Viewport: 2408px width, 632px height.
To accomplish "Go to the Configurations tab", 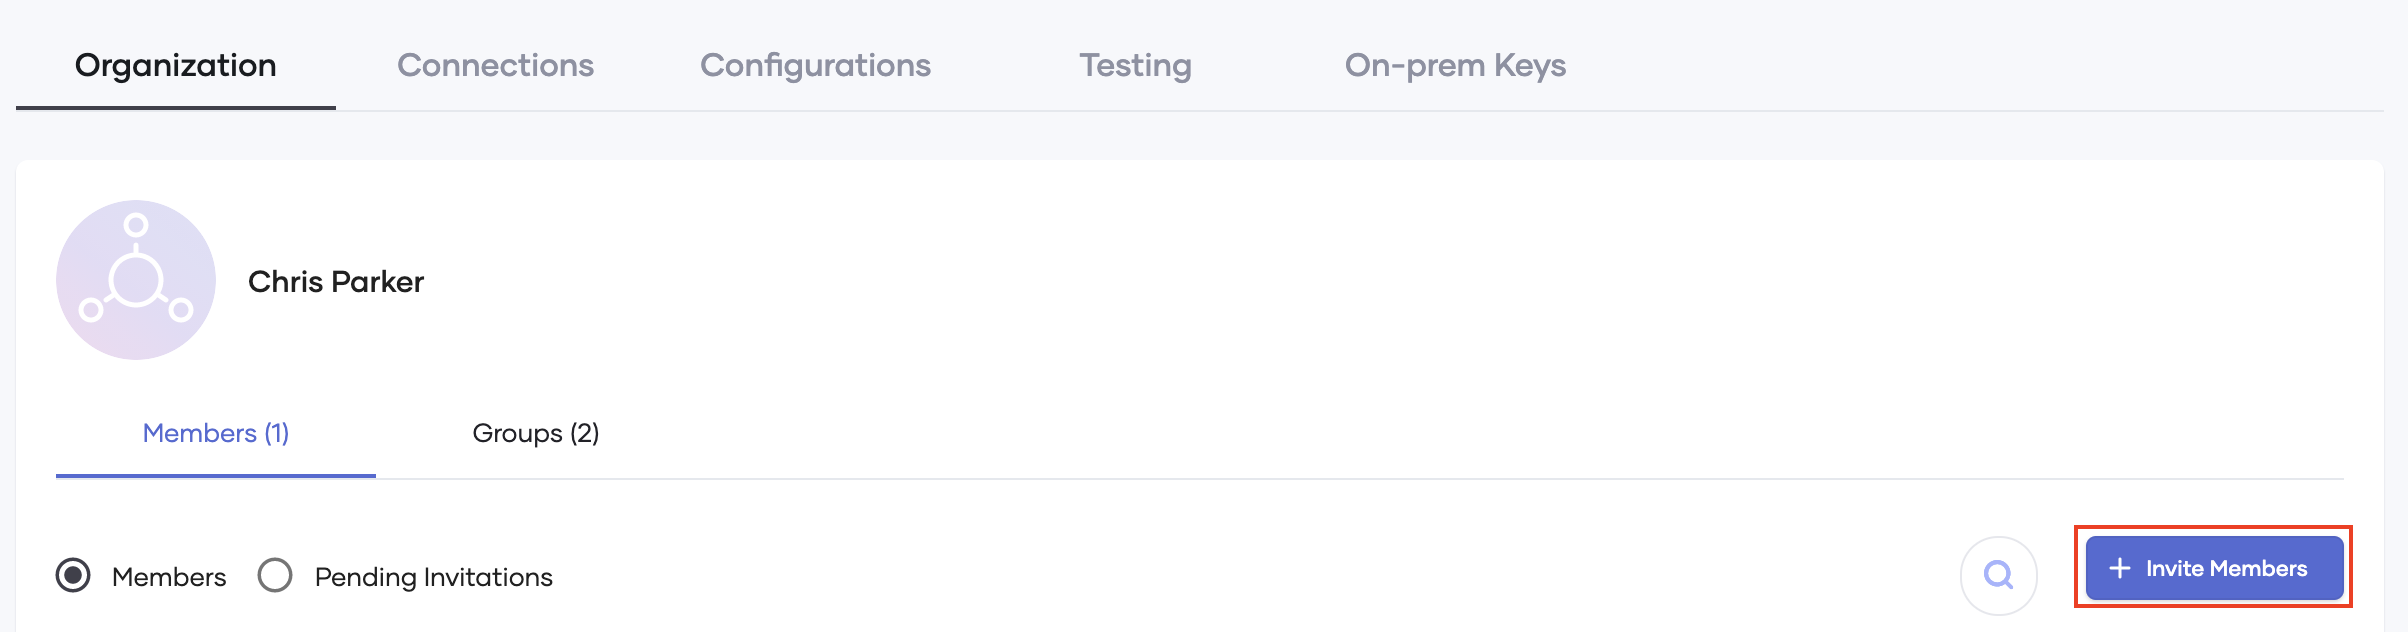I will click(815, 66).
